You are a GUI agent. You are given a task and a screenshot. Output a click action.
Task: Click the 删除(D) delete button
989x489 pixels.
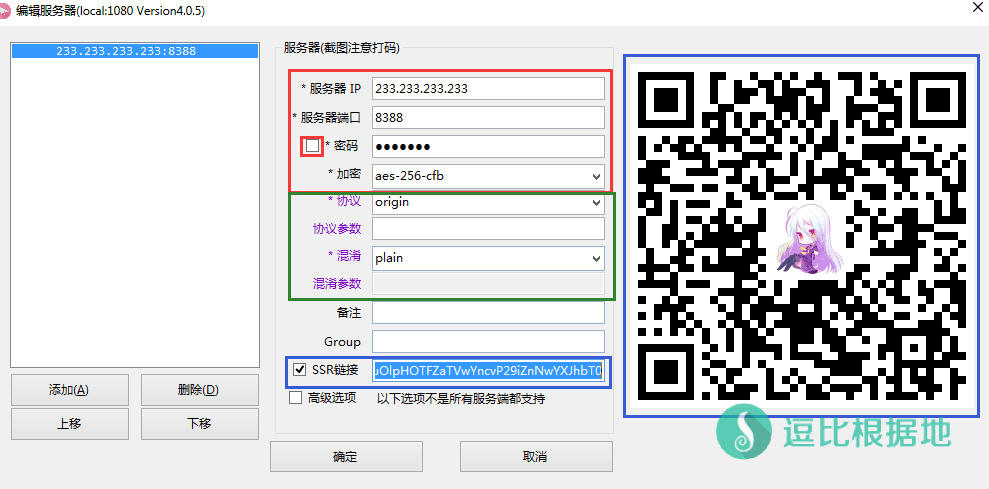coord(199,390)
